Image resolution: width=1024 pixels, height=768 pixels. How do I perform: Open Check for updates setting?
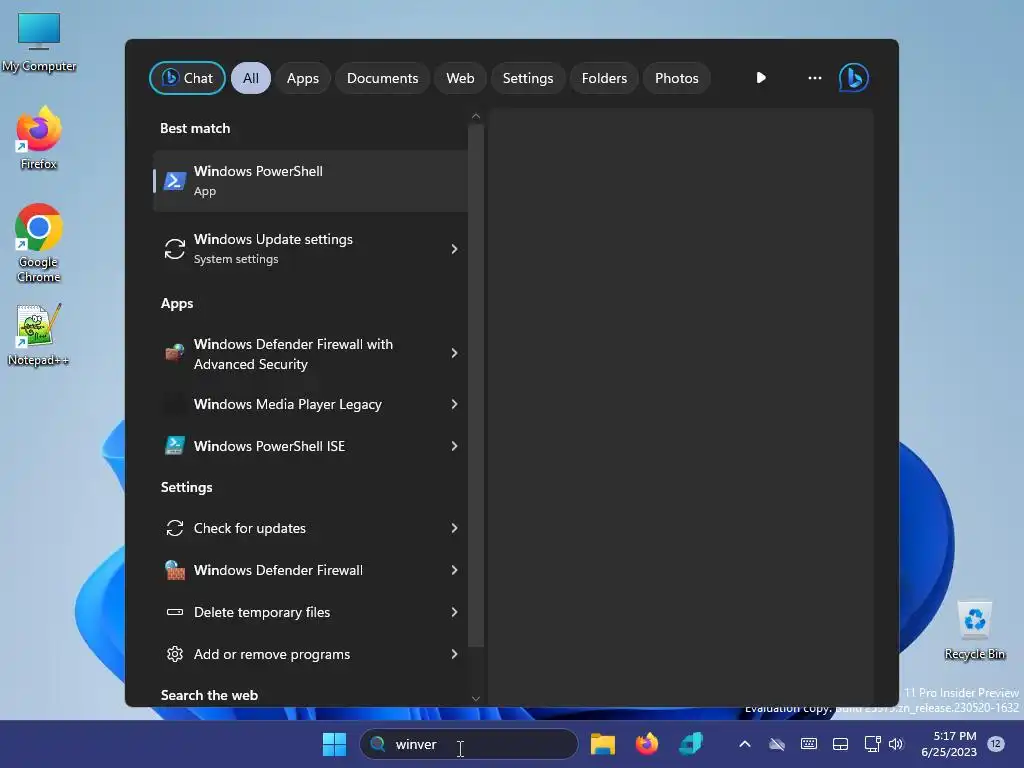coord(310,528)
